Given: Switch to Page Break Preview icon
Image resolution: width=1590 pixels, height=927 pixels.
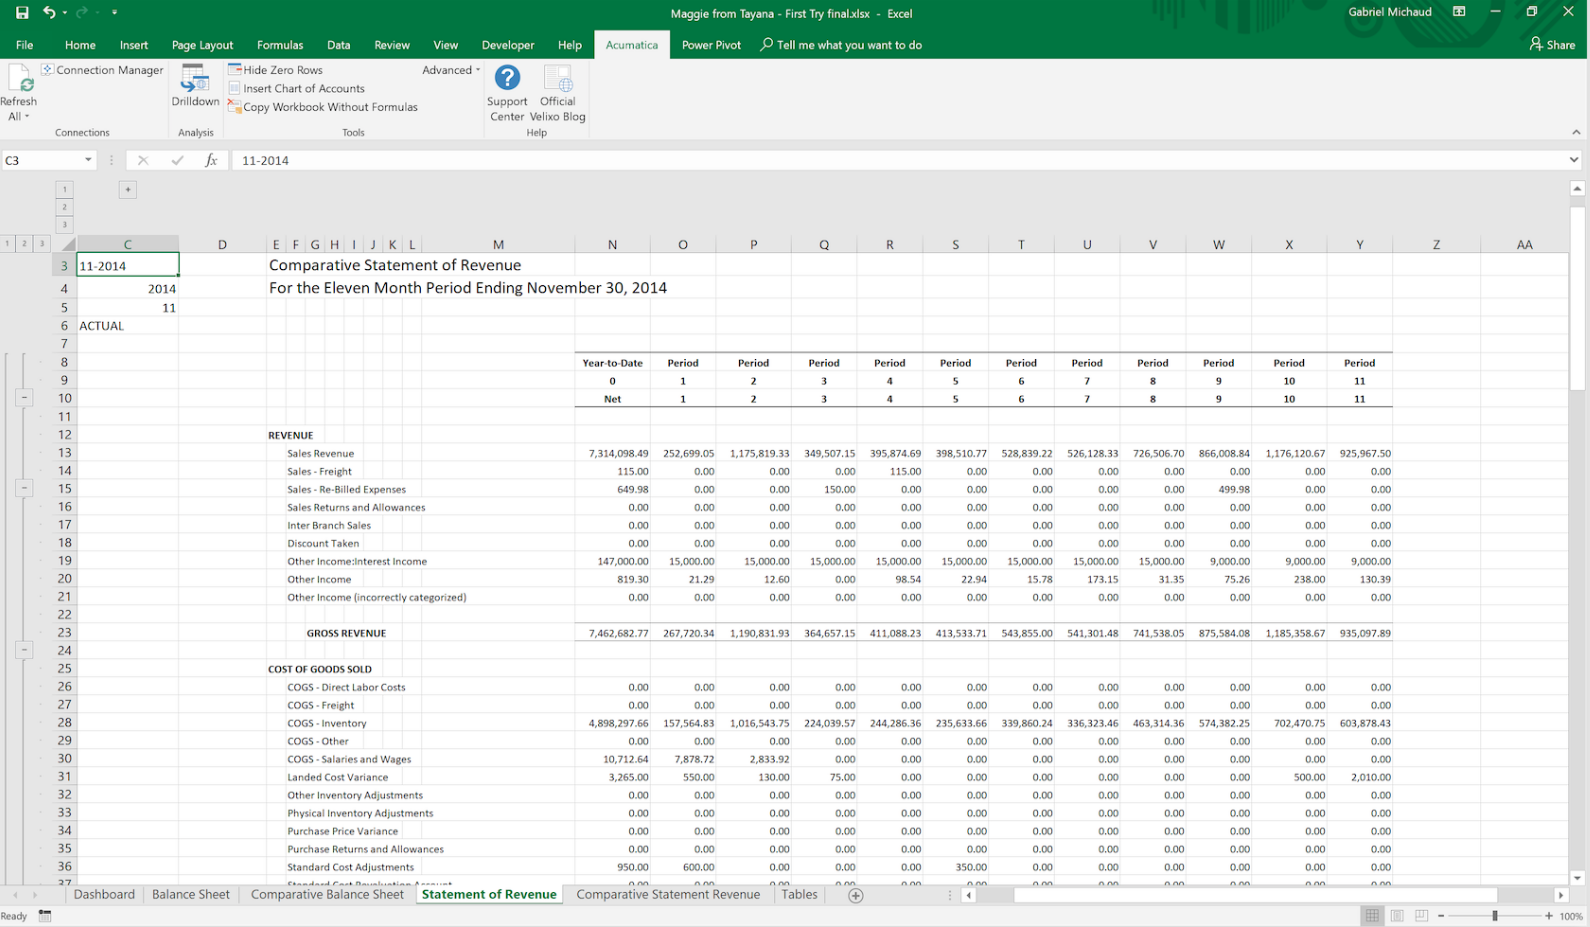Looking at the screenshot, I should pyautogui.click(x=1421, y=916).
